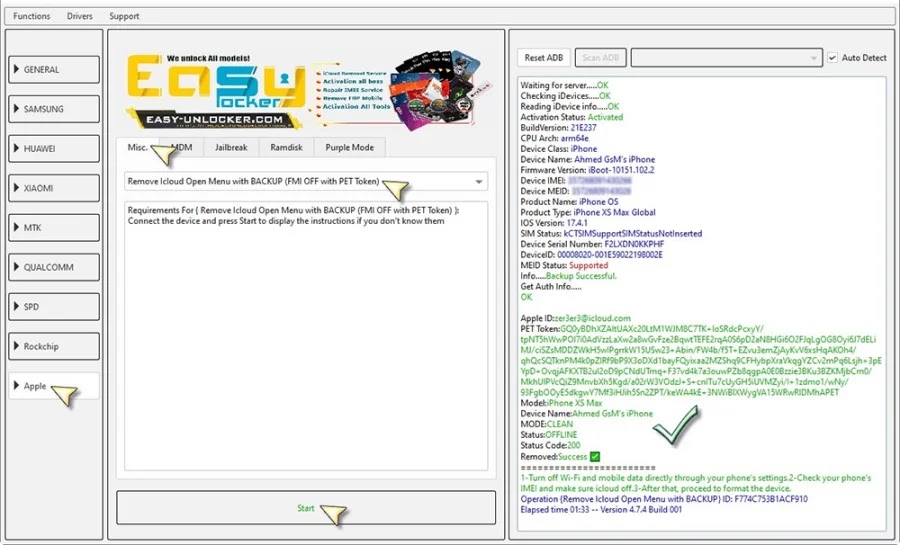
Task: Click the MEID Status Supported line
Action: click(564, 266)
